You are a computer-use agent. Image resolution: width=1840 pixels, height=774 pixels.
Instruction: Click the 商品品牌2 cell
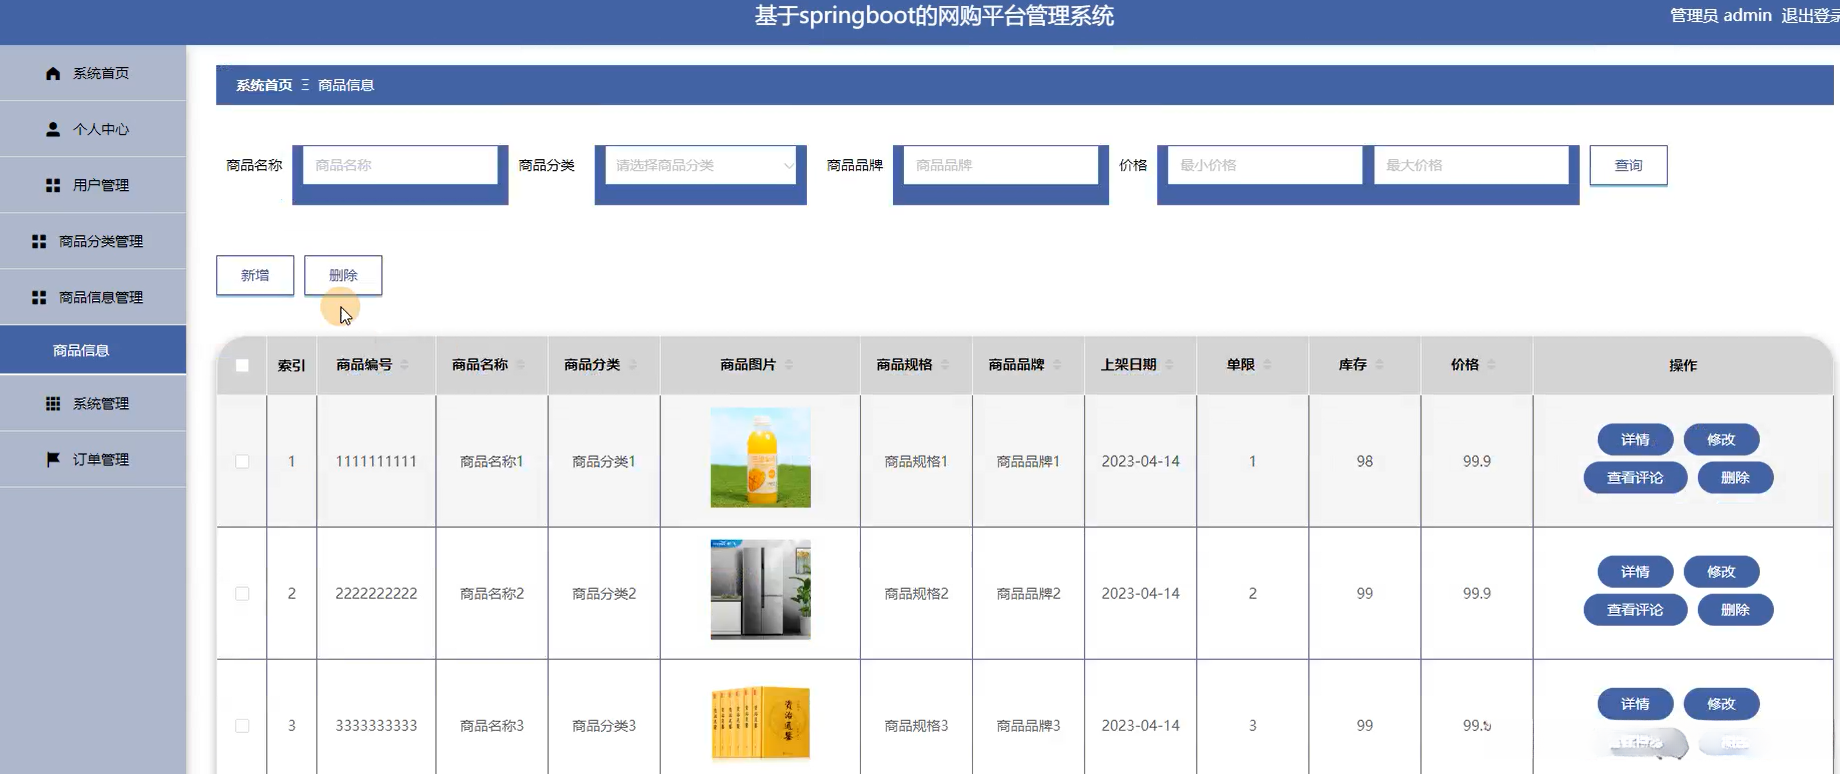click(1028, 593)
